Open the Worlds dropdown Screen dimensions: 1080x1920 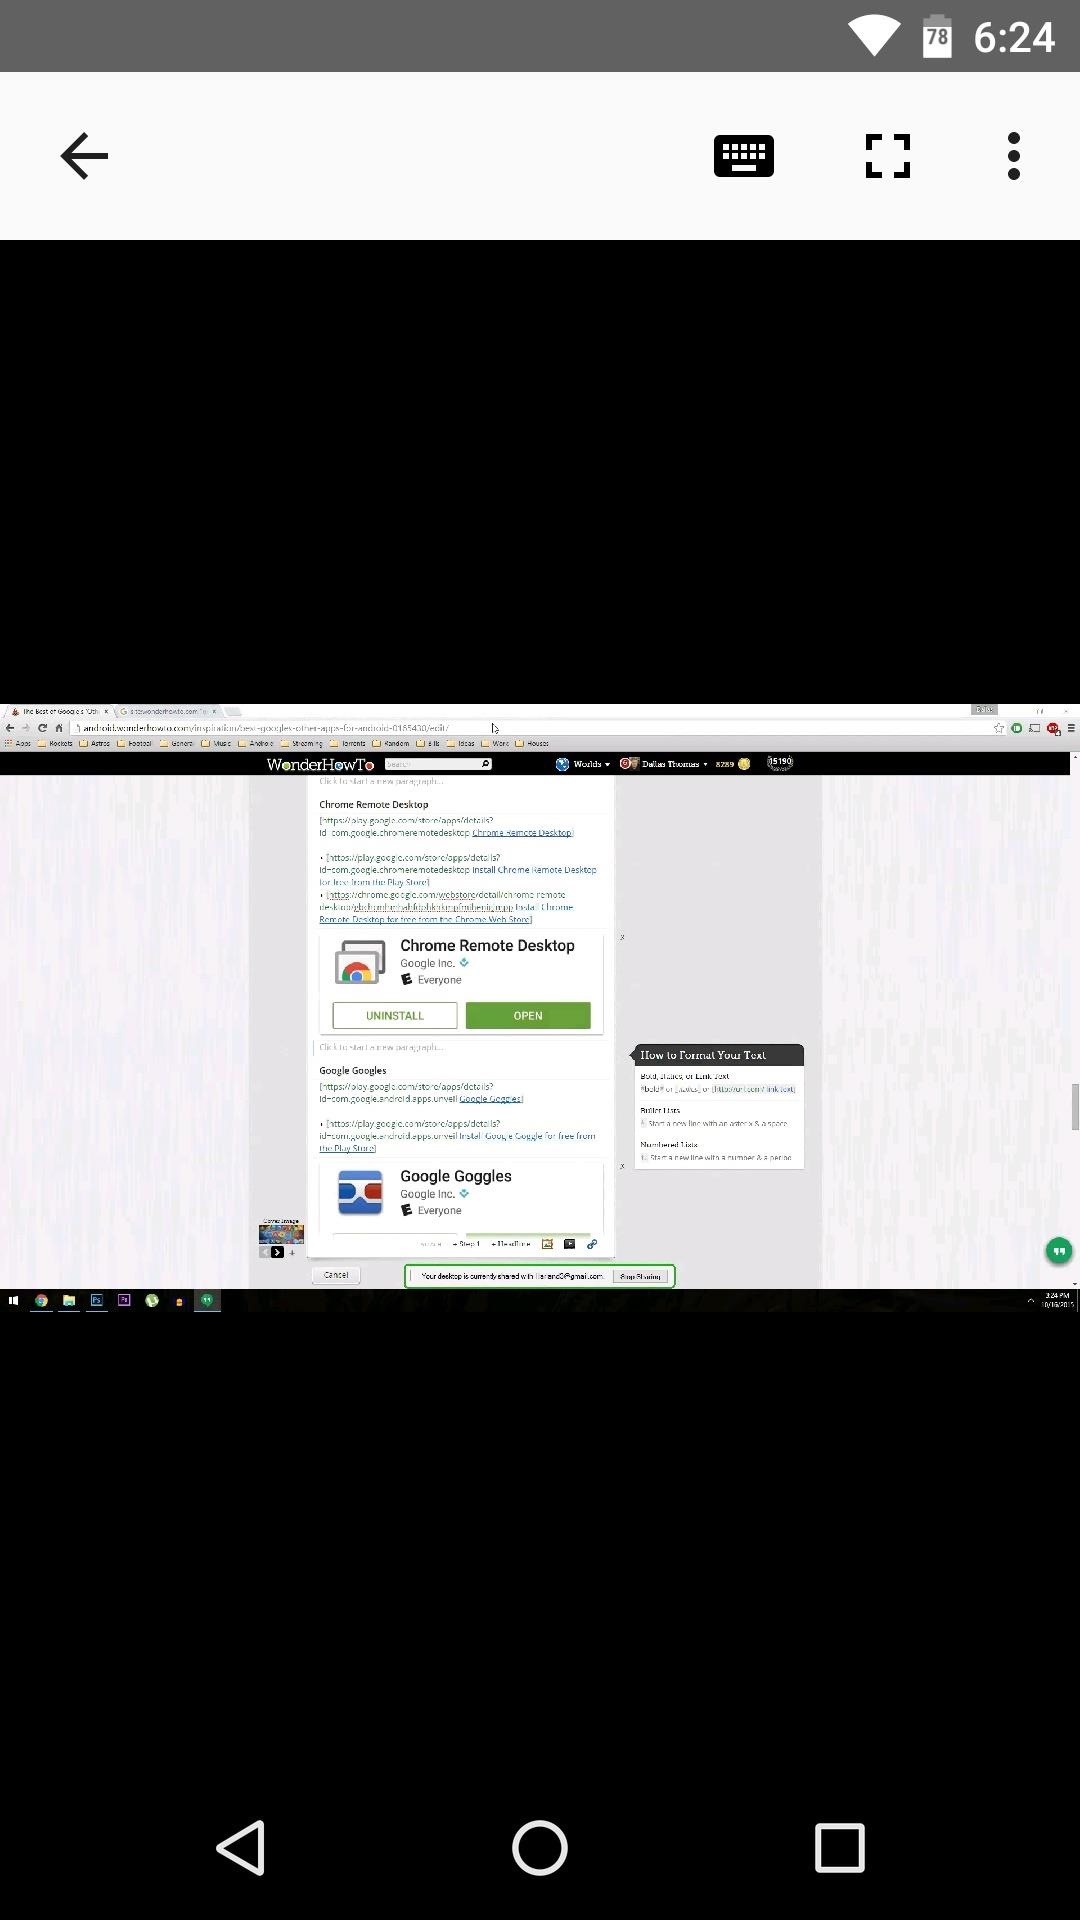[583, 764]
